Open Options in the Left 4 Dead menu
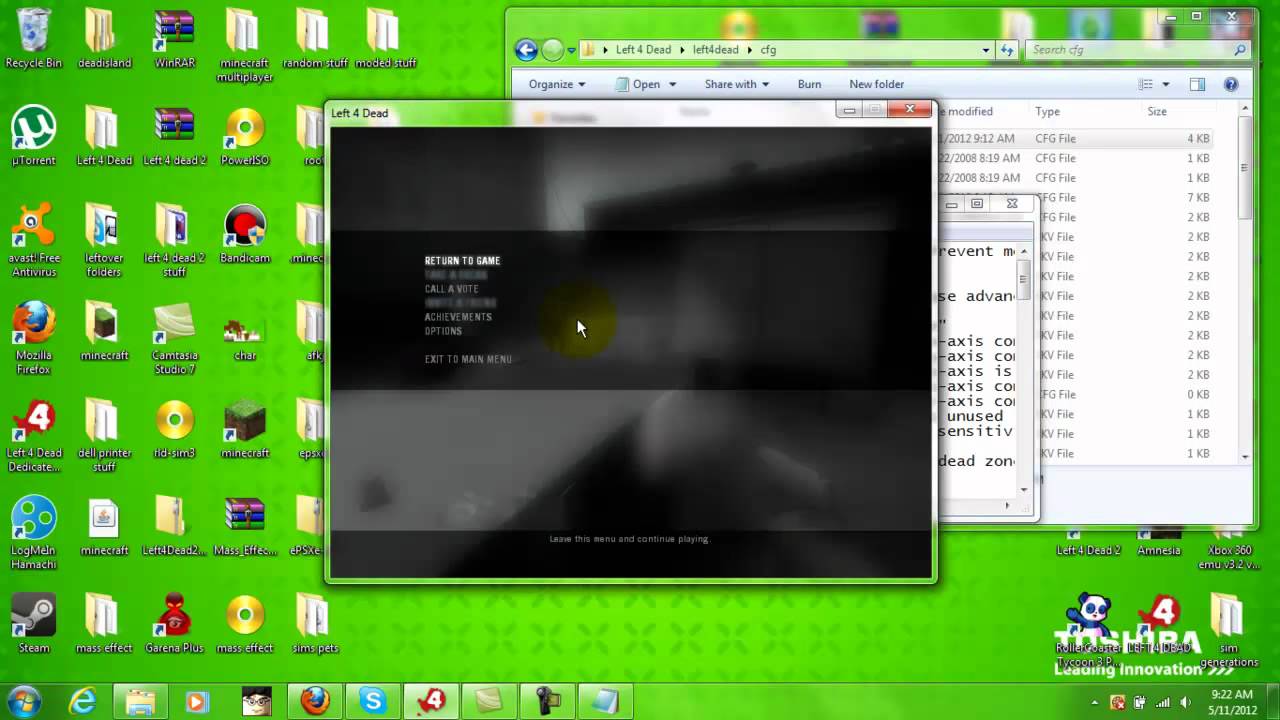The height and width of the screenshot is (720, 1280). pos(443,331)
